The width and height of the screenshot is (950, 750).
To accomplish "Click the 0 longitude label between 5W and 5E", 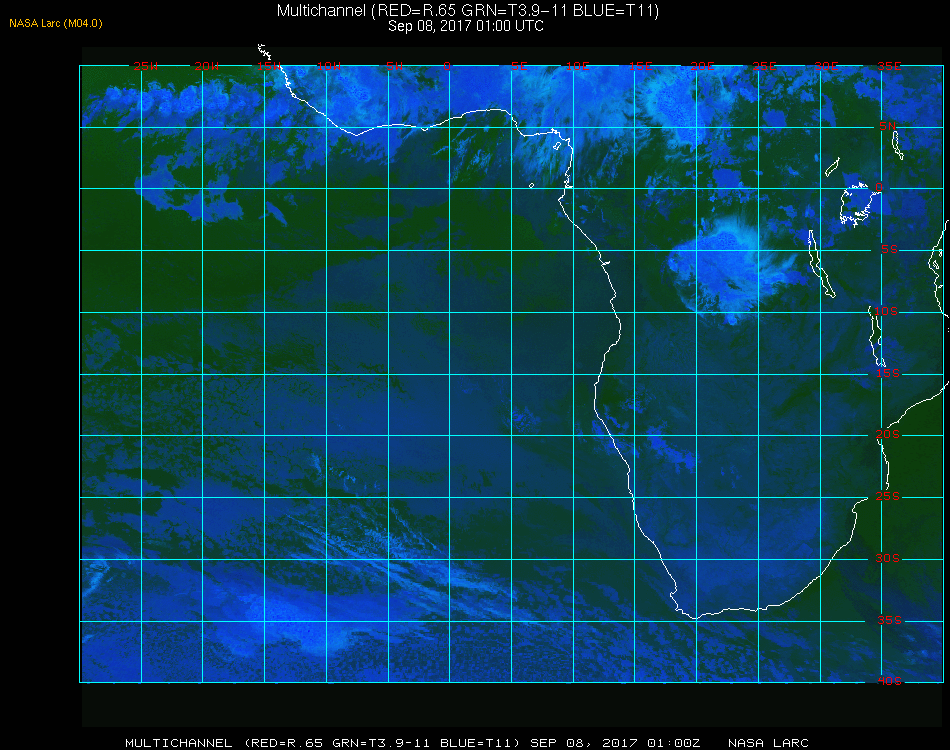I will (x=447, y=66).
